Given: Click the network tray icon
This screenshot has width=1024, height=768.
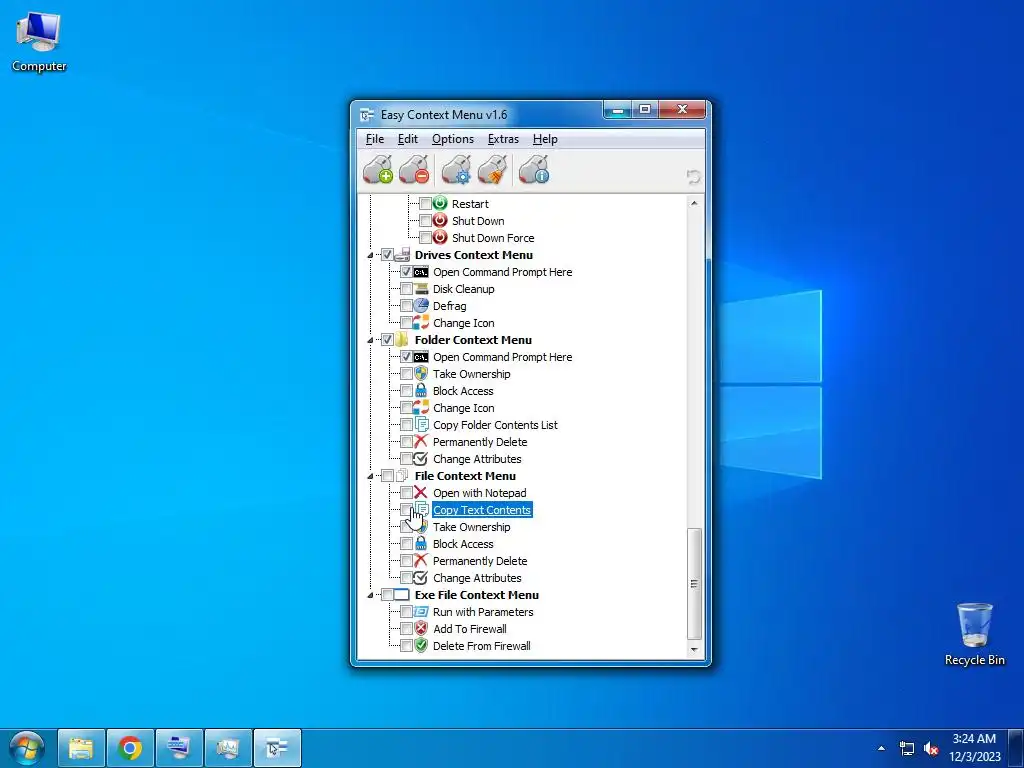Looking at the screenshot, I should [x=906, y=748].
